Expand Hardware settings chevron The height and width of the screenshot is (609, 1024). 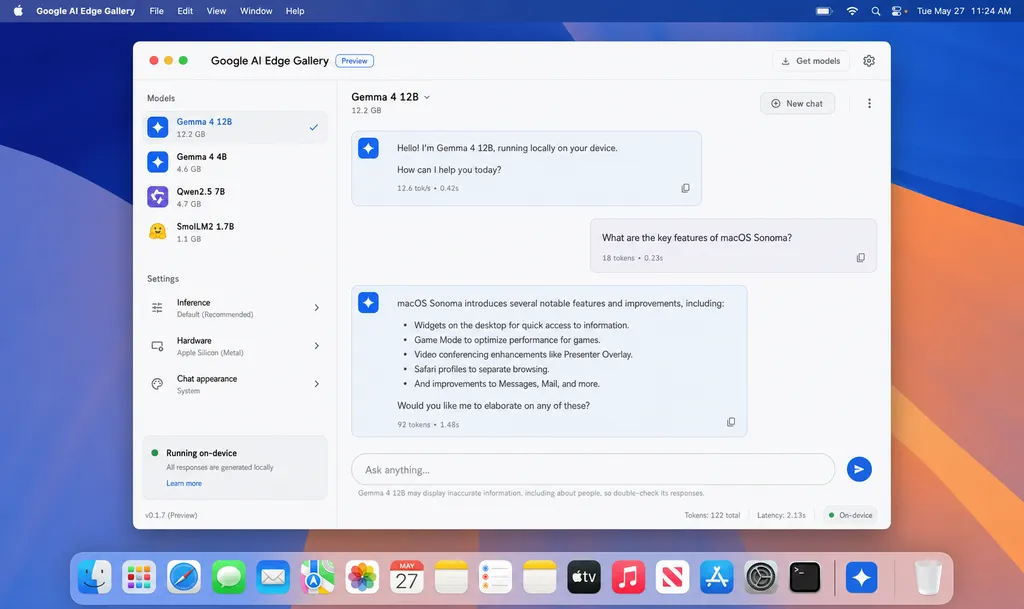(317, 345)
